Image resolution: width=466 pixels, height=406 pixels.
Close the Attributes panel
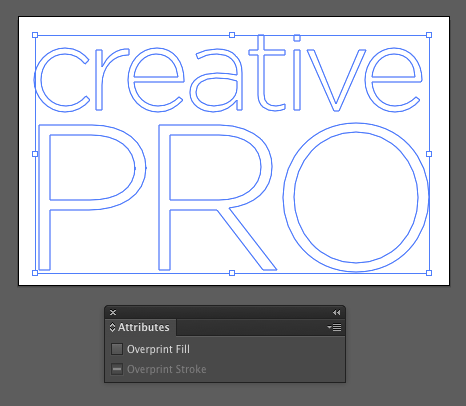click(x=113, y=312)
